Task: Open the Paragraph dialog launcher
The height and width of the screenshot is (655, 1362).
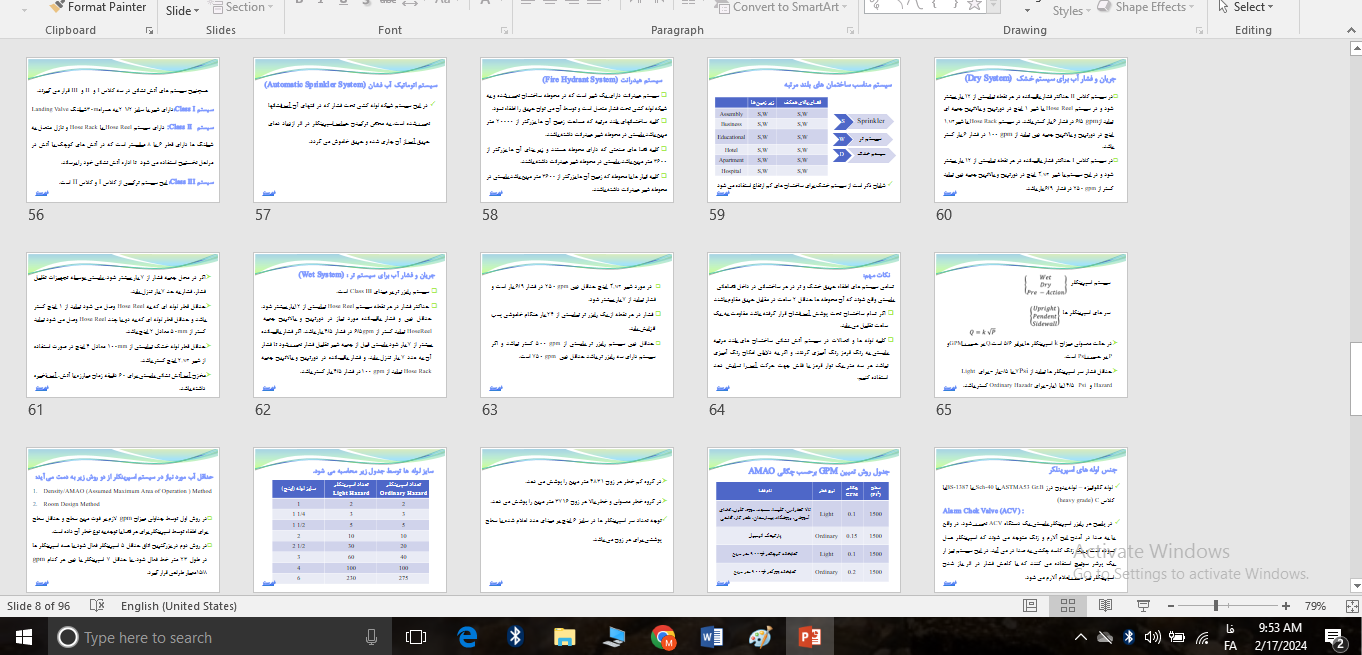Action: click(850, 30)
